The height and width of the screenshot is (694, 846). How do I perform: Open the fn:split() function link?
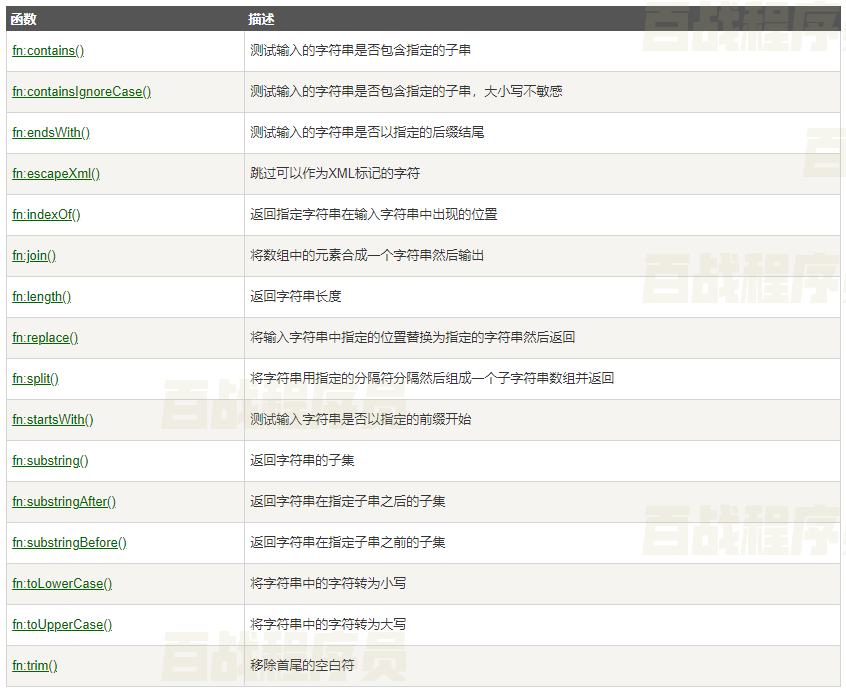pos(35,378)
